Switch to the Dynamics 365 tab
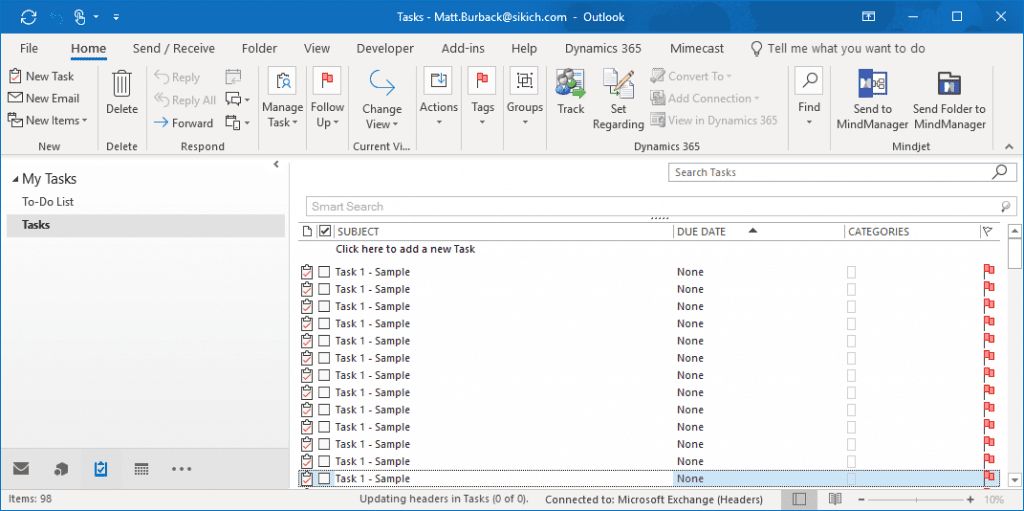 pyautogui.click(x=603, y=48)
